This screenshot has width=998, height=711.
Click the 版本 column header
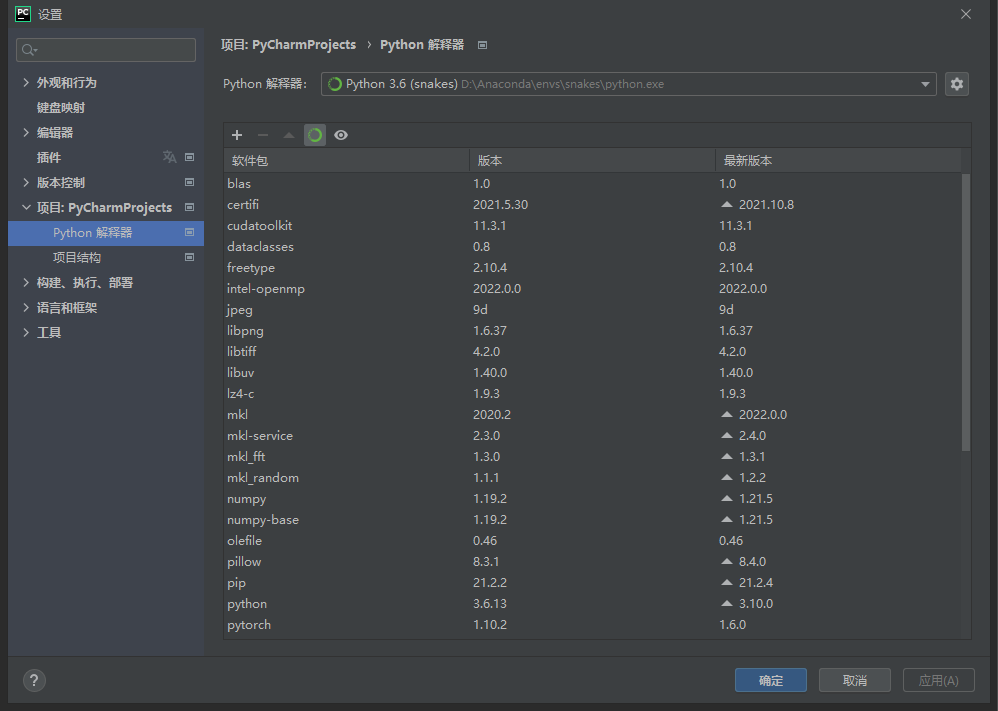593,160
